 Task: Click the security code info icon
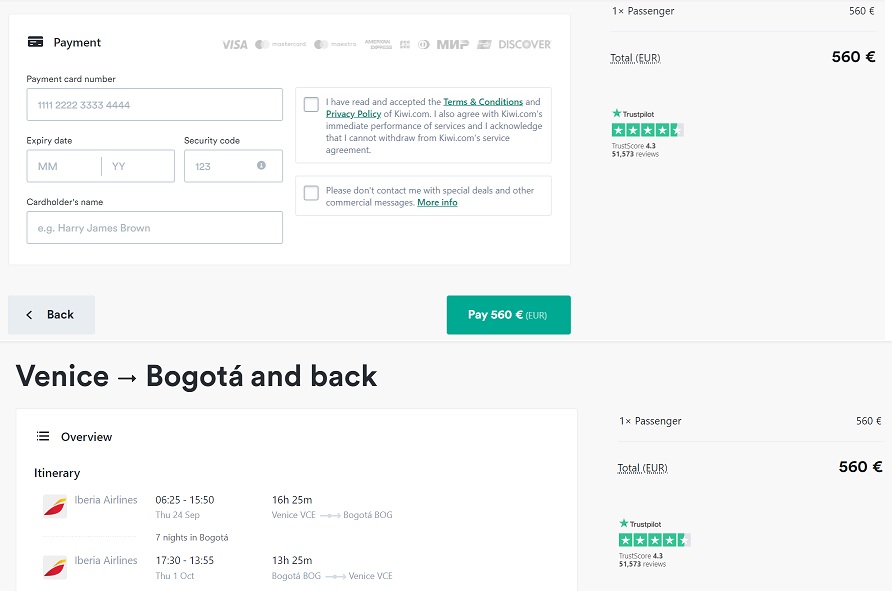pos(261,165)
